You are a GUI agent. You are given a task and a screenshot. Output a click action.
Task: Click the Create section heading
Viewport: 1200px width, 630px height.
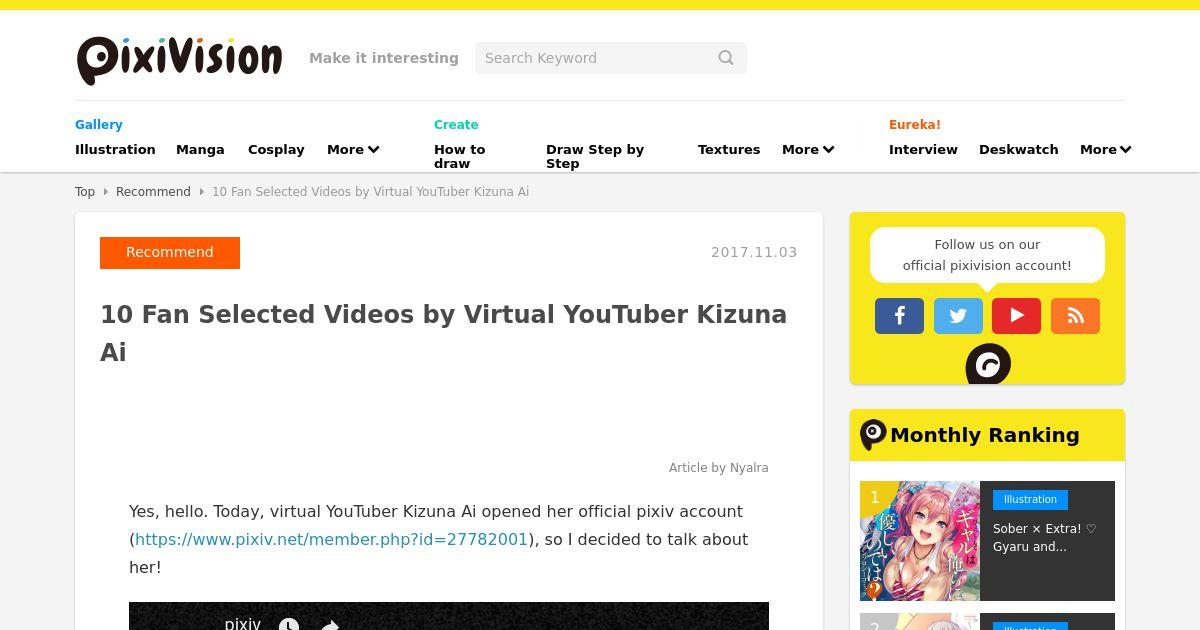coord(456,124)
